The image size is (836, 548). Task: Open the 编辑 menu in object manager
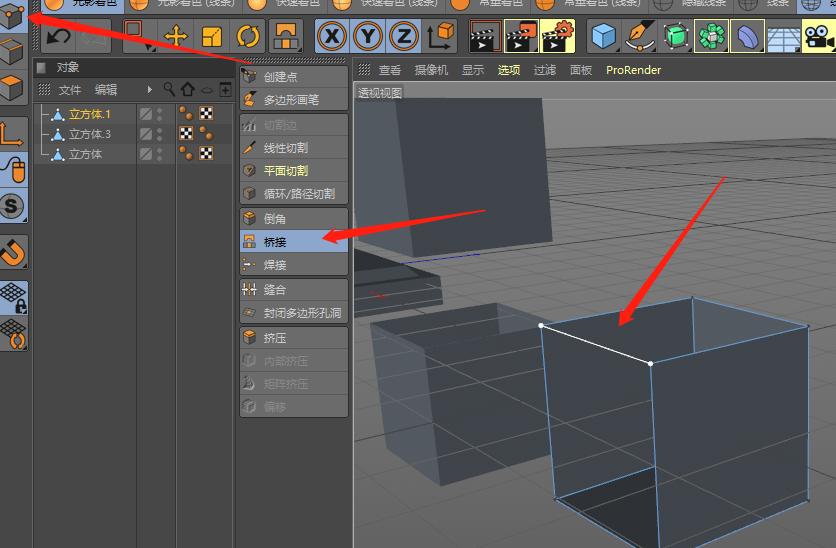point(106,90)
